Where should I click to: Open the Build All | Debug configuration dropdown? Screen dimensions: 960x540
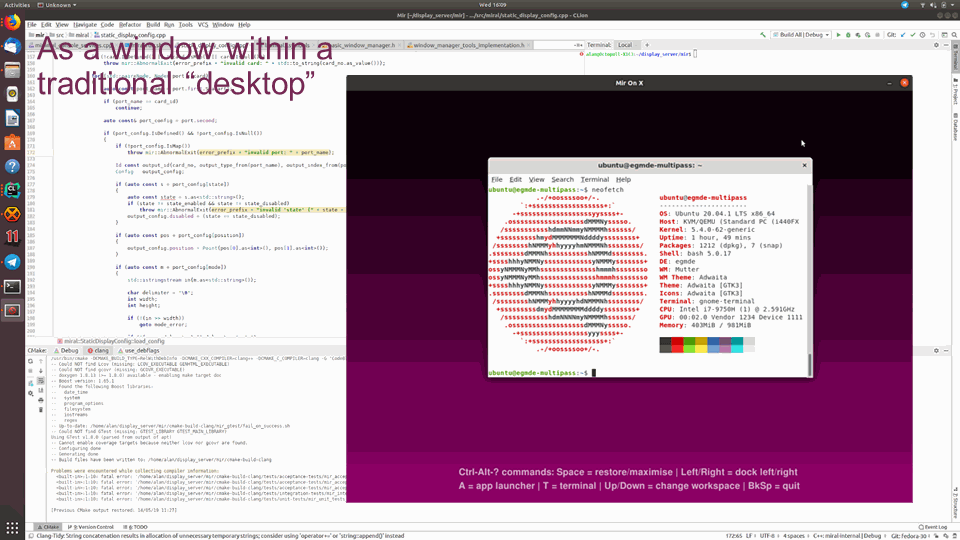point(801,34)
